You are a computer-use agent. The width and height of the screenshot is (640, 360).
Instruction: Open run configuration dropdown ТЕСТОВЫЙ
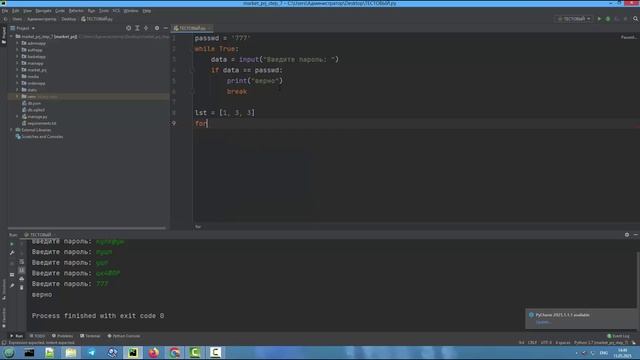pyautogui.click(x=574, y=19)
